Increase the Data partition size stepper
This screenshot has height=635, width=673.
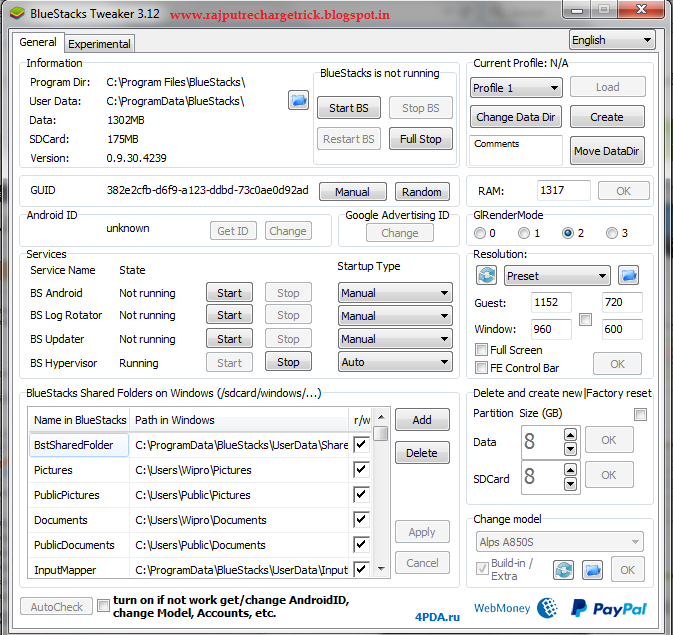tap(570, 435)
